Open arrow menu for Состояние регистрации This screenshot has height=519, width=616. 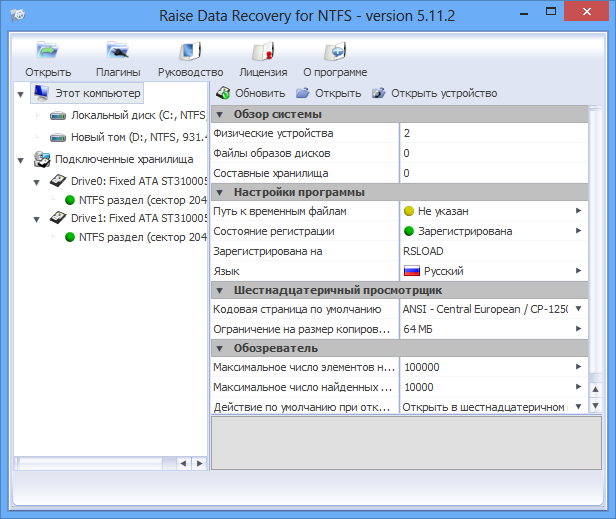pyautogui.click(x=578, y=231)
